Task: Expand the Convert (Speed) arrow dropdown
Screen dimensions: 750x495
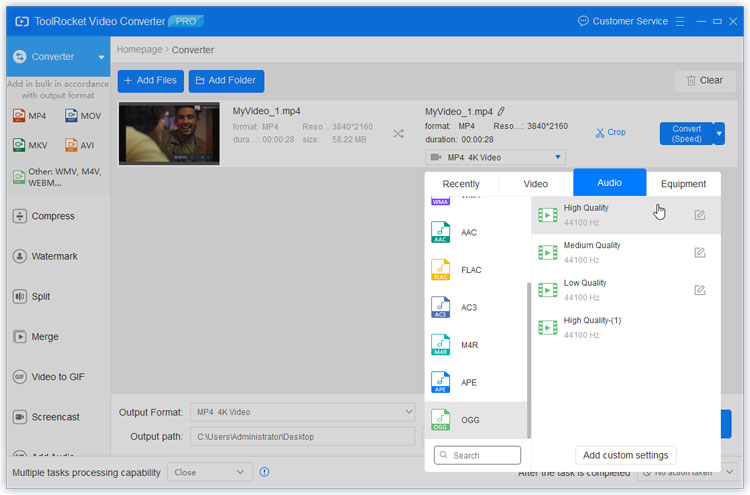Action: tap(719, 133)
